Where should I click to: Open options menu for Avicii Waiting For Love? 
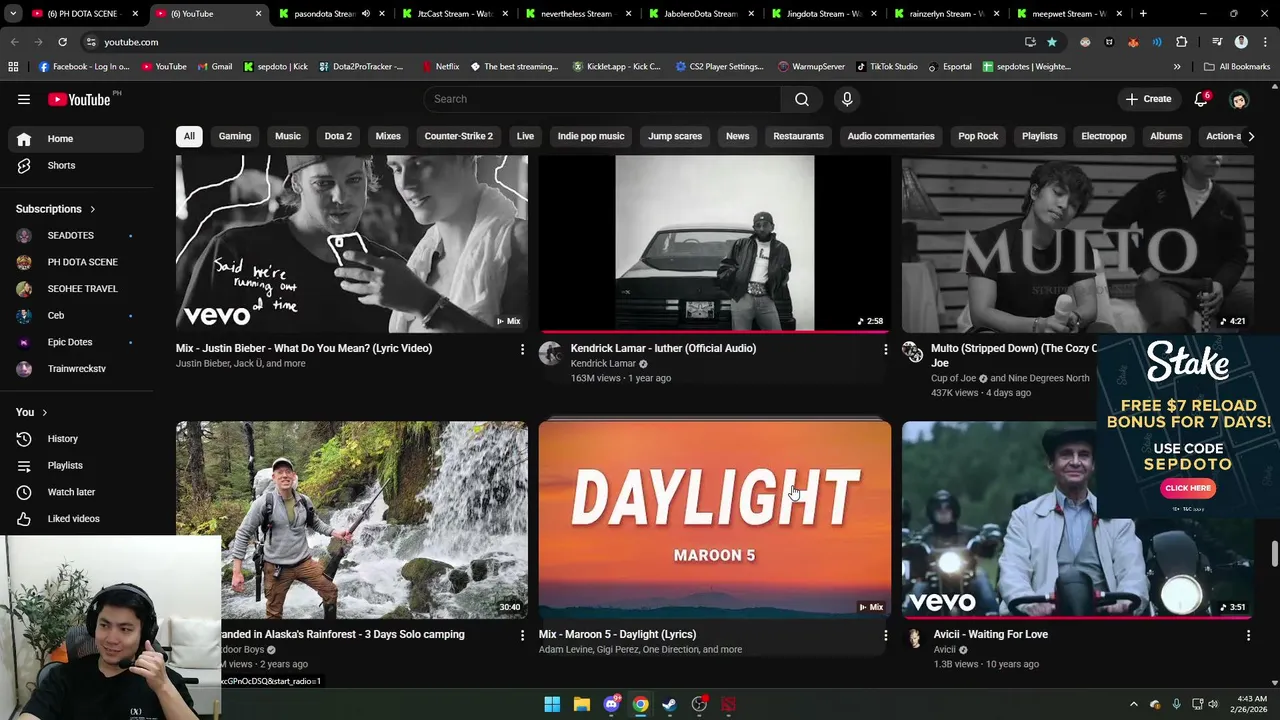click(1248, 635)
